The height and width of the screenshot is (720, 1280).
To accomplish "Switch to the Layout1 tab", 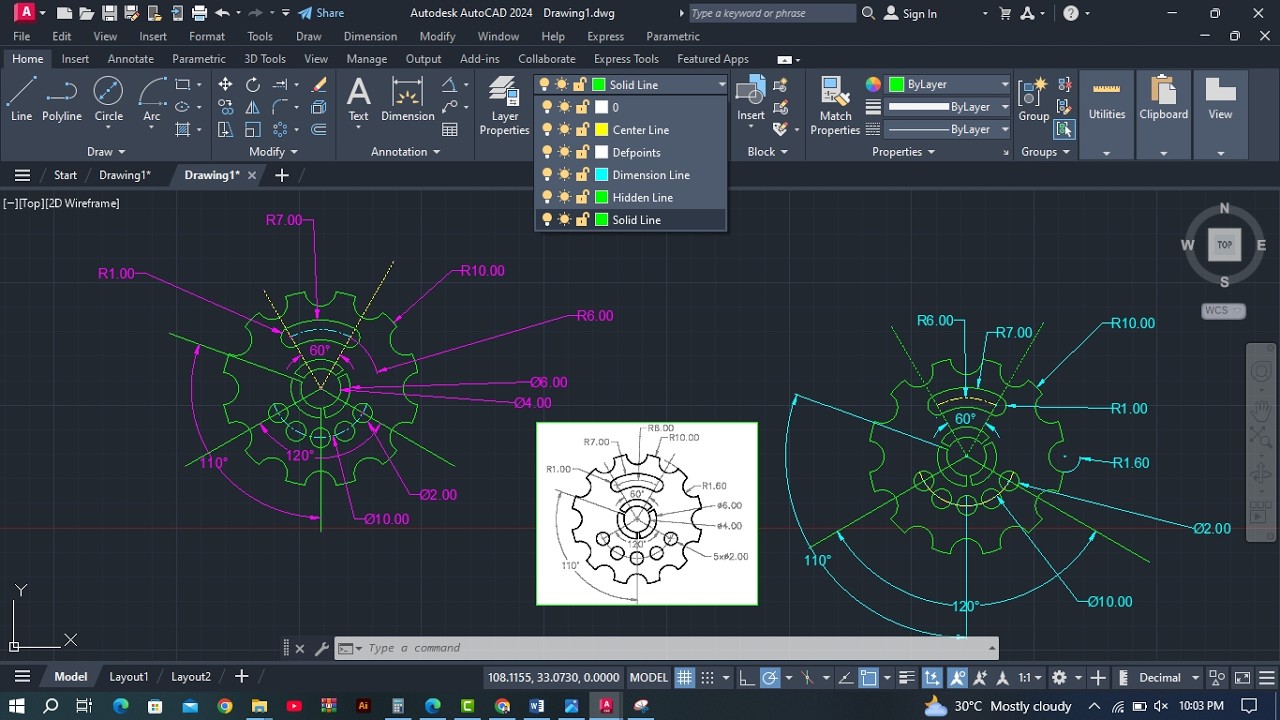I will (129, 677).
